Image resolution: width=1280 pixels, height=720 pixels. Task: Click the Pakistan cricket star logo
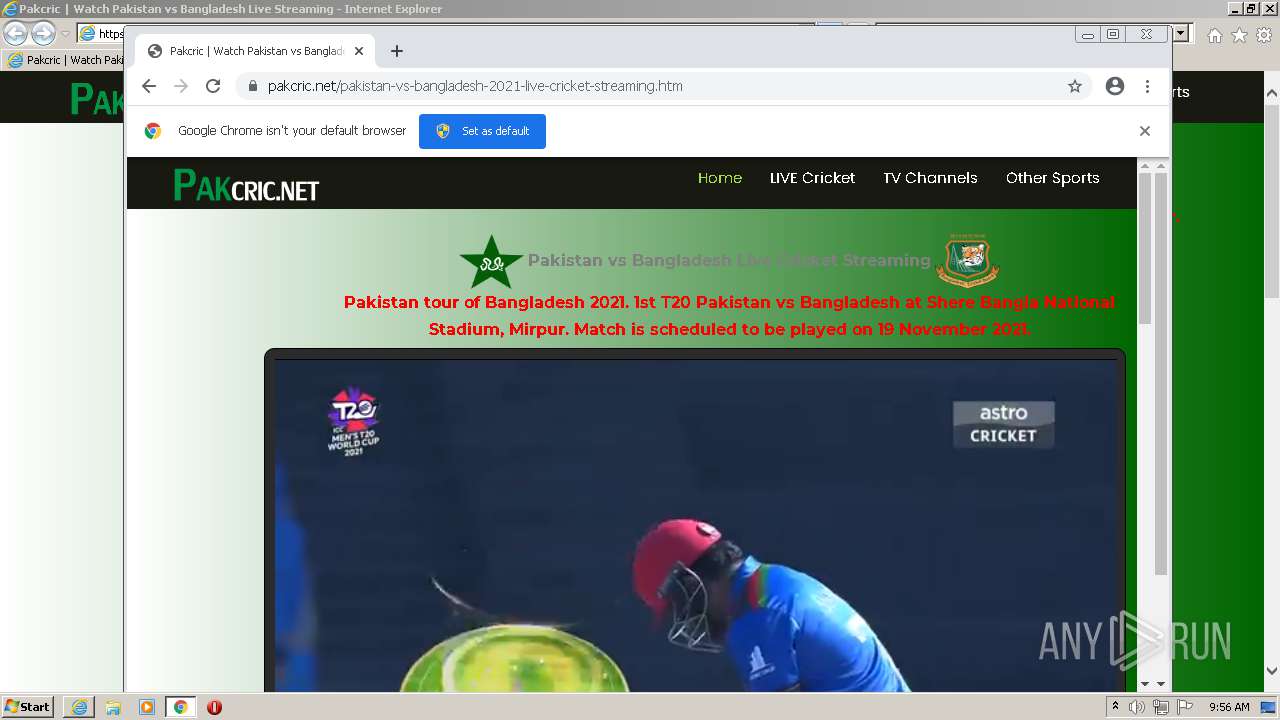click(x=491, y=262)
